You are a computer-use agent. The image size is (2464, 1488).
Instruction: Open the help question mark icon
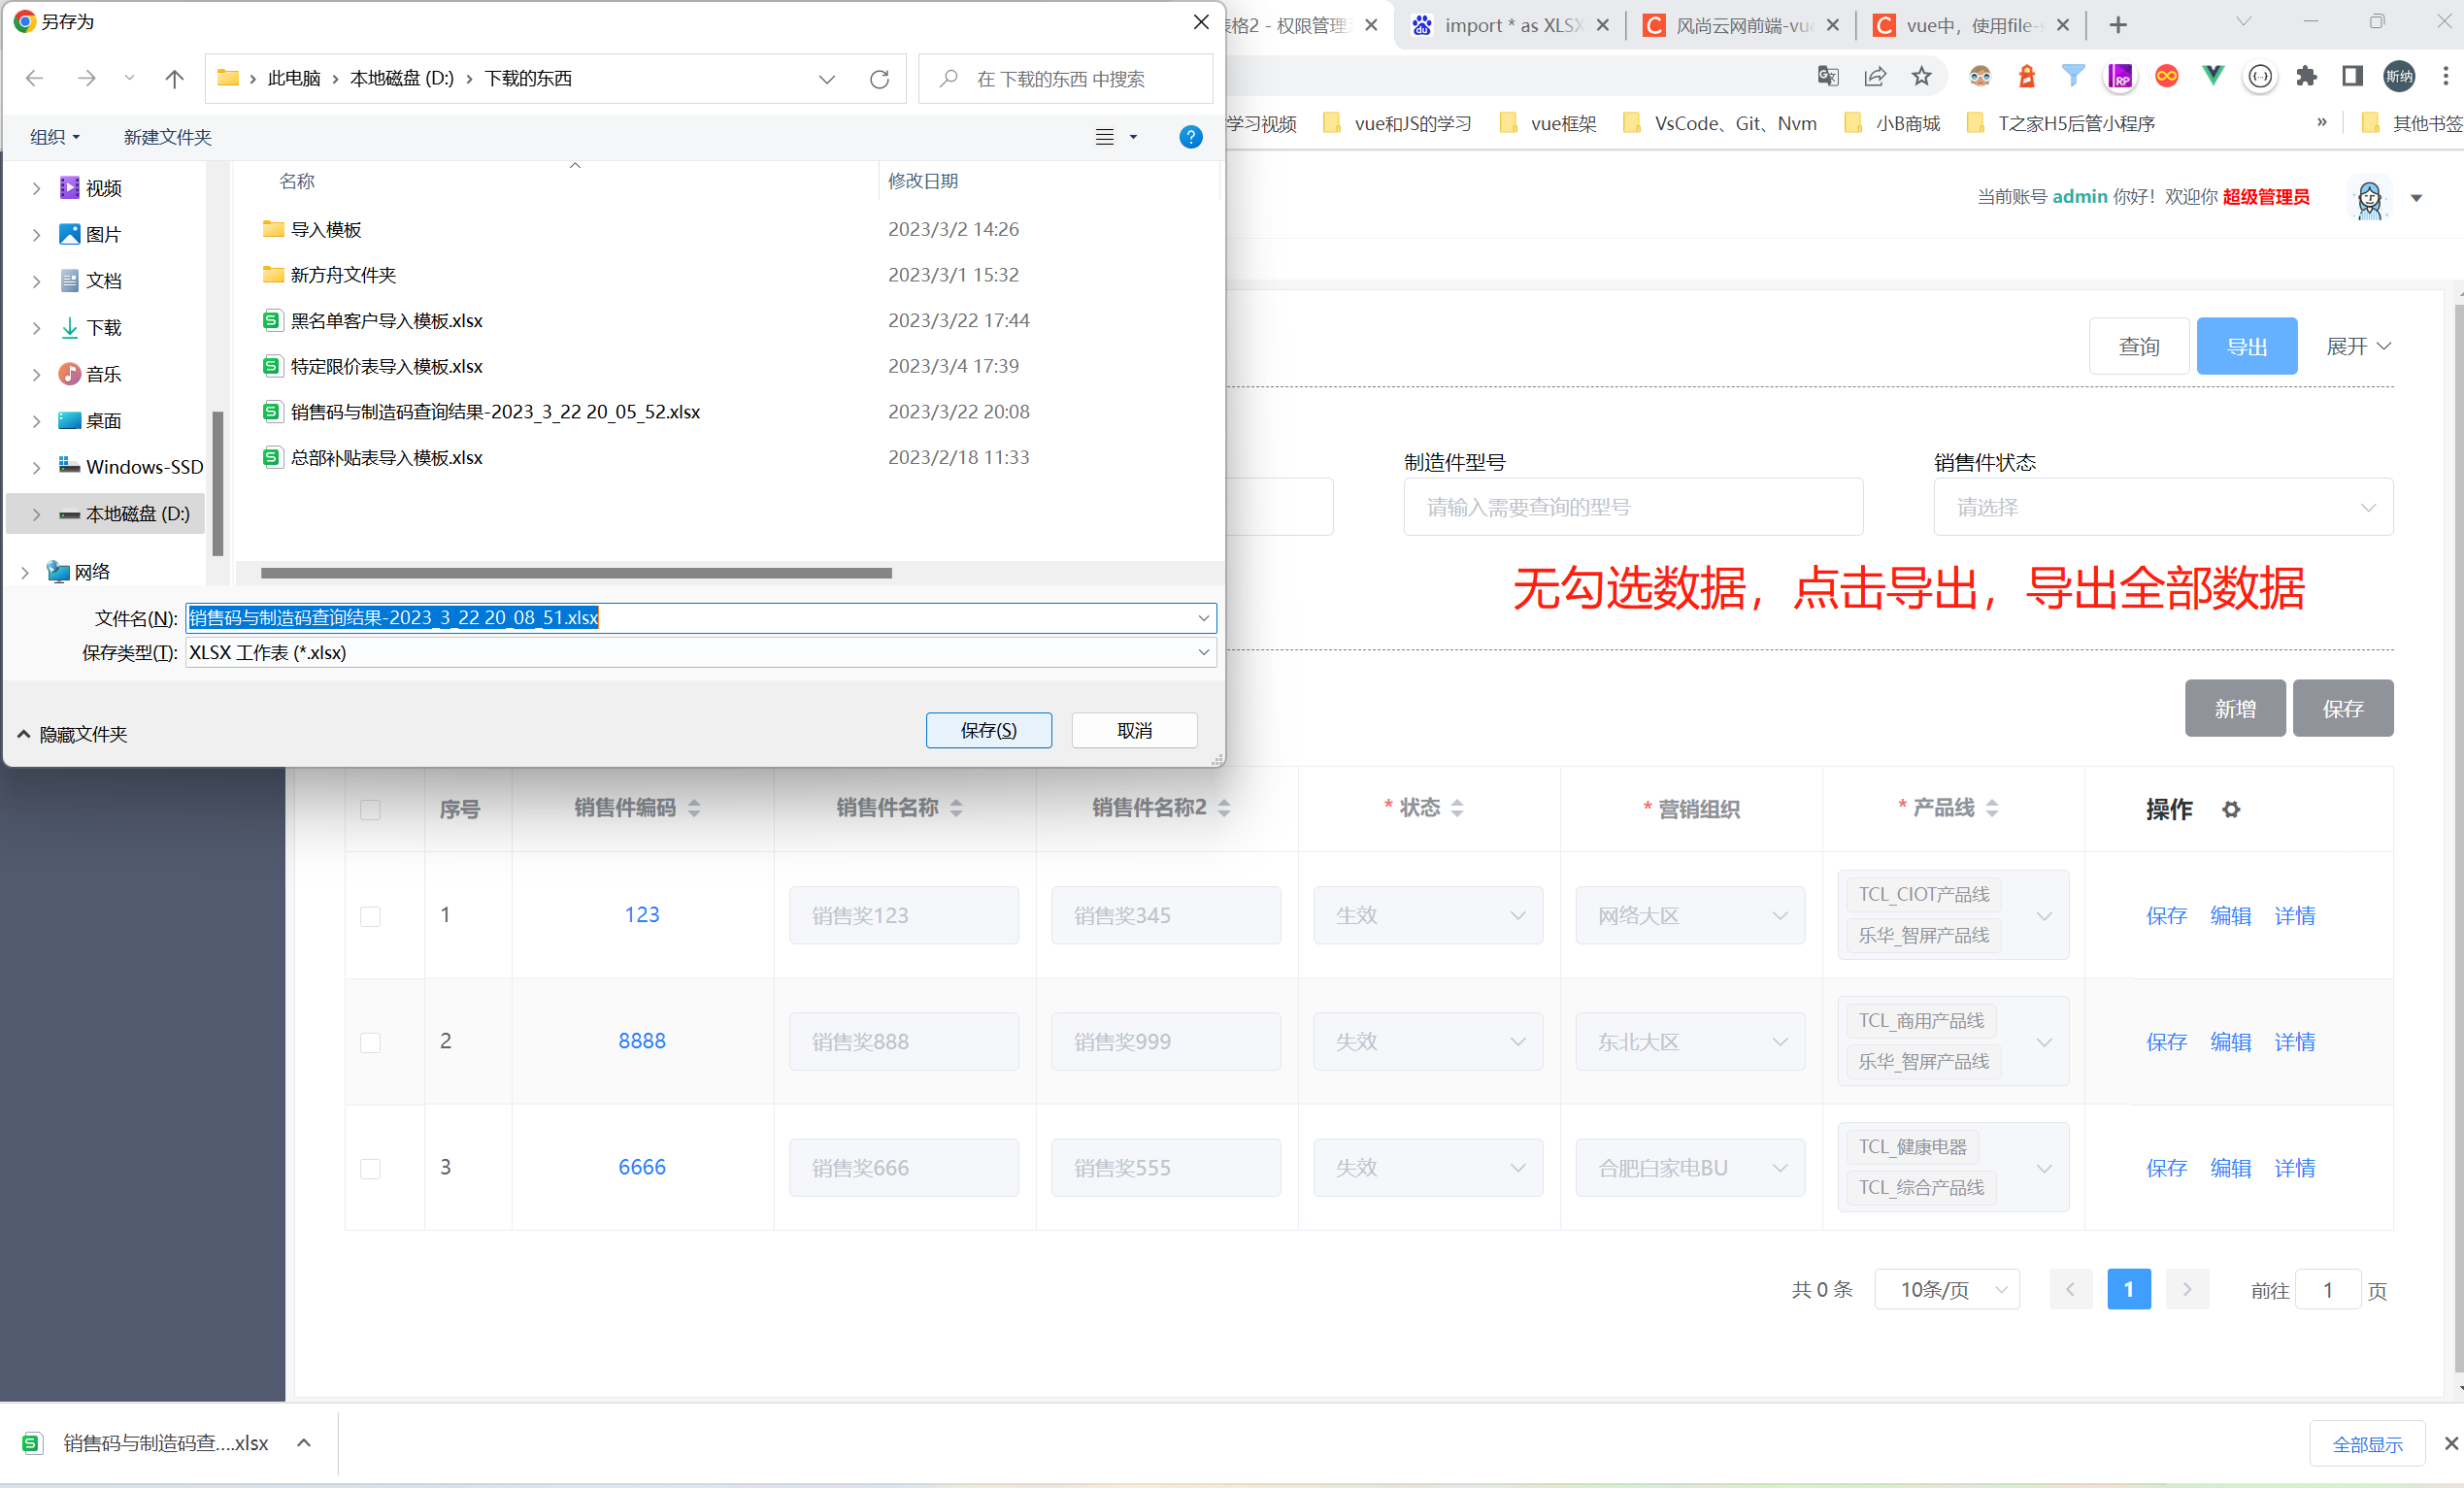coord(1190,137)
